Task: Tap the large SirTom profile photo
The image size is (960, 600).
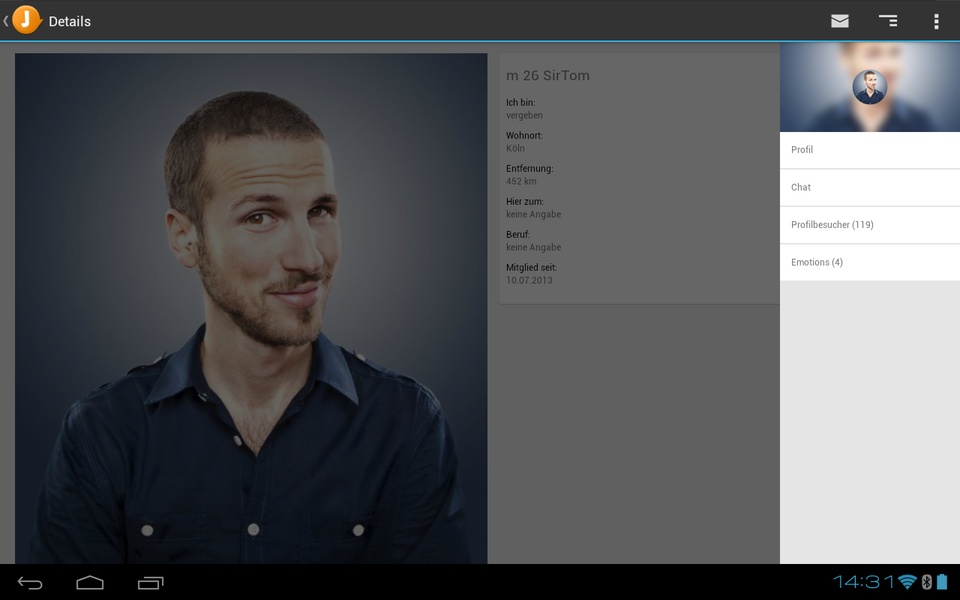Action: [x=251, y=308]
